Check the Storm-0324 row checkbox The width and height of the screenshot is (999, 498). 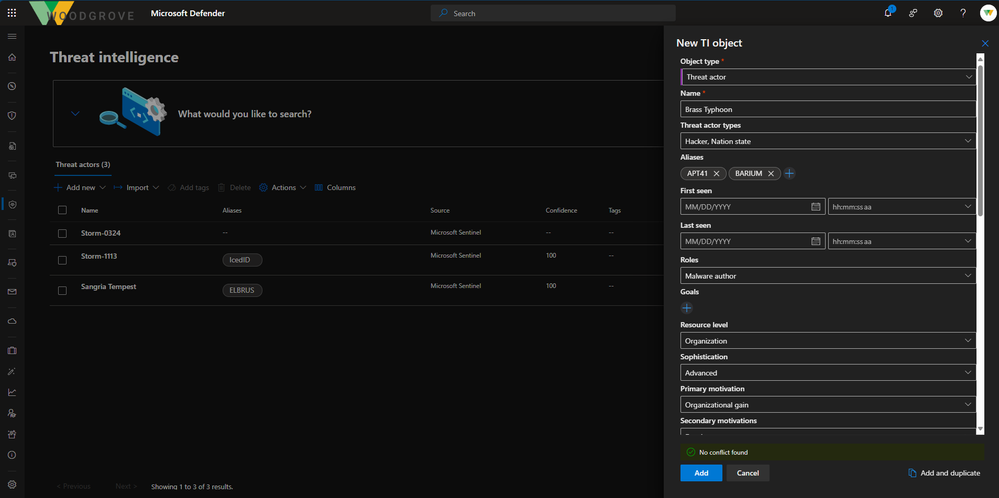(x=62, y=234)
